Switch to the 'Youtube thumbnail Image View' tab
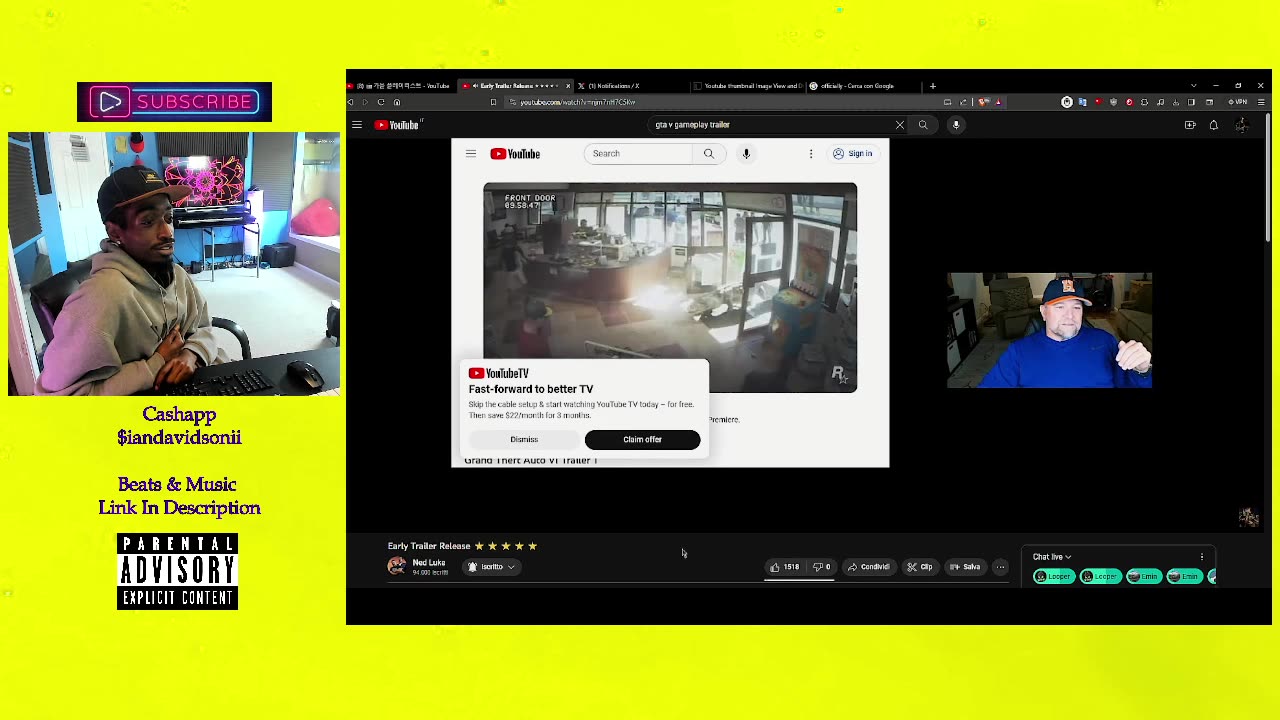Viewport: 1280px width, 720px height. (x=750, y=86)
